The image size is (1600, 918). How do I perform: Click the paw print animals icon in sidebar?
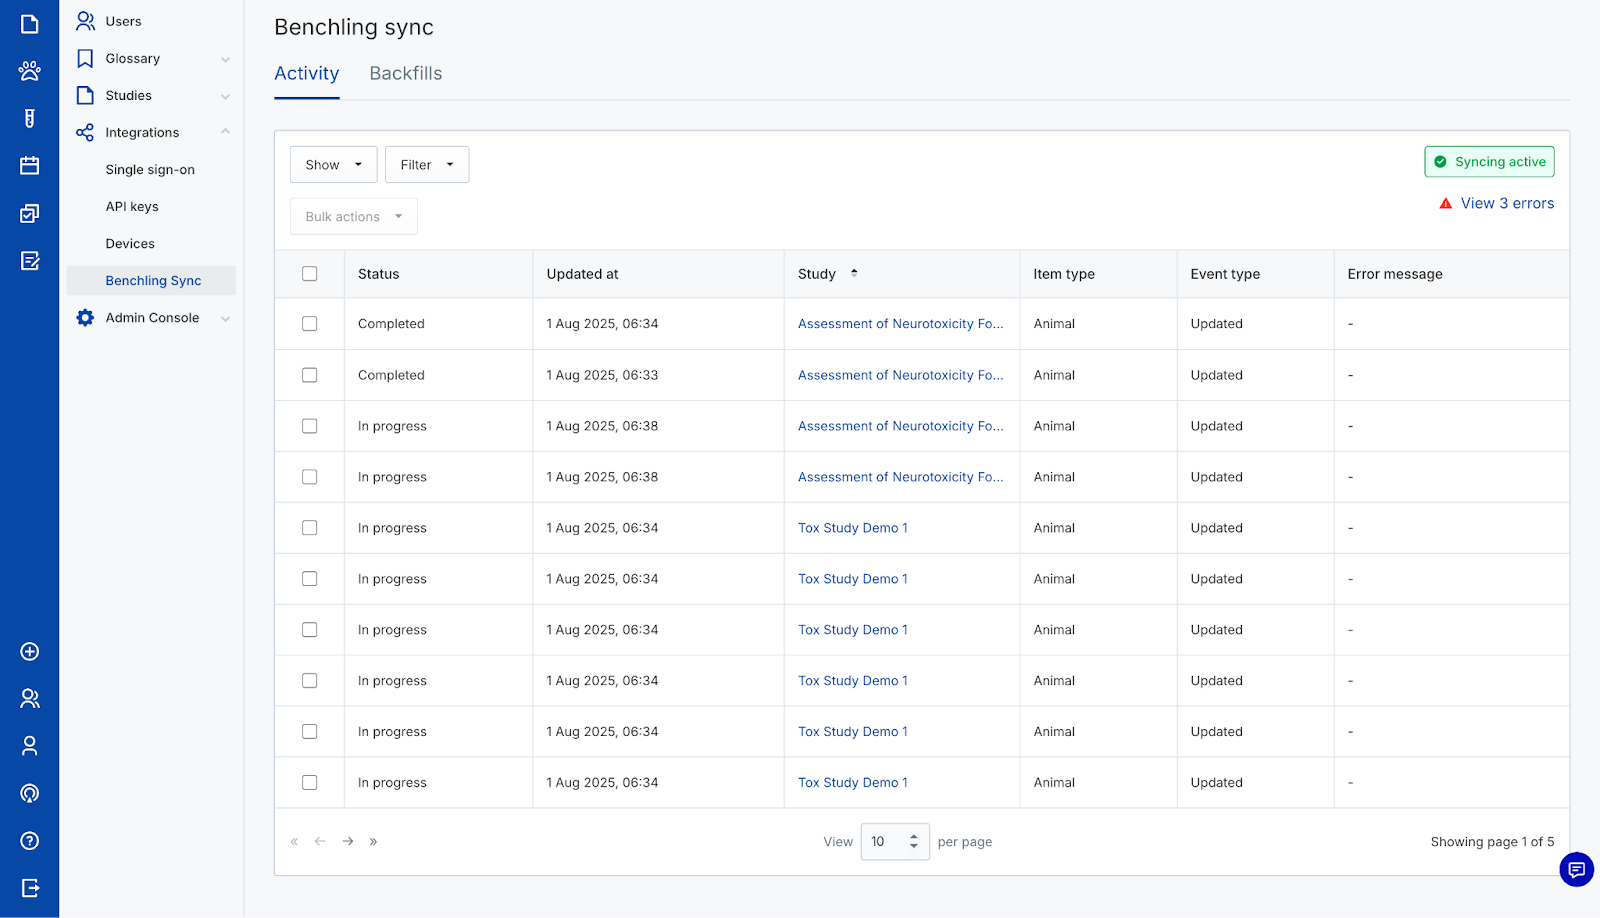click(29, 71)
